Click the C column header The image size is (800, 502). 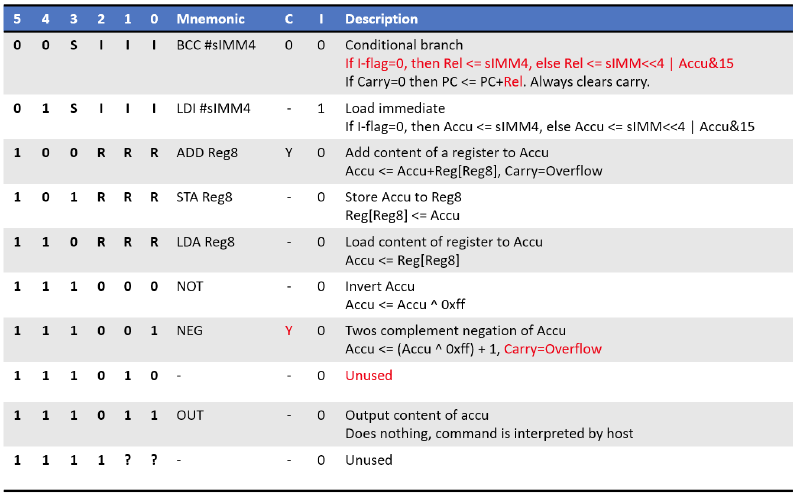pyautogui.click(x=289, y=19)
